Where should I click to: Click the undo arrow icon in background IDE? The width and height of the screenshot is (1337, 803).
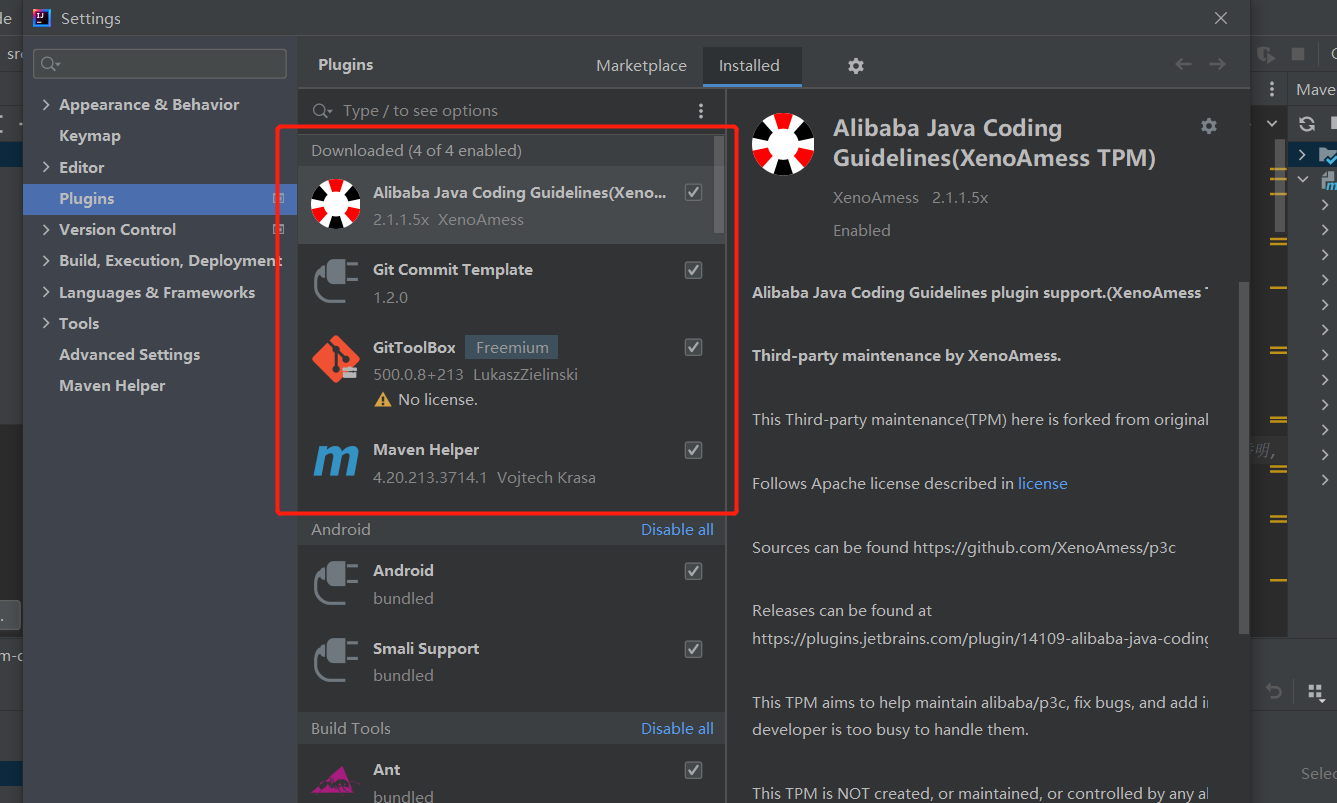click(1274, 691)
